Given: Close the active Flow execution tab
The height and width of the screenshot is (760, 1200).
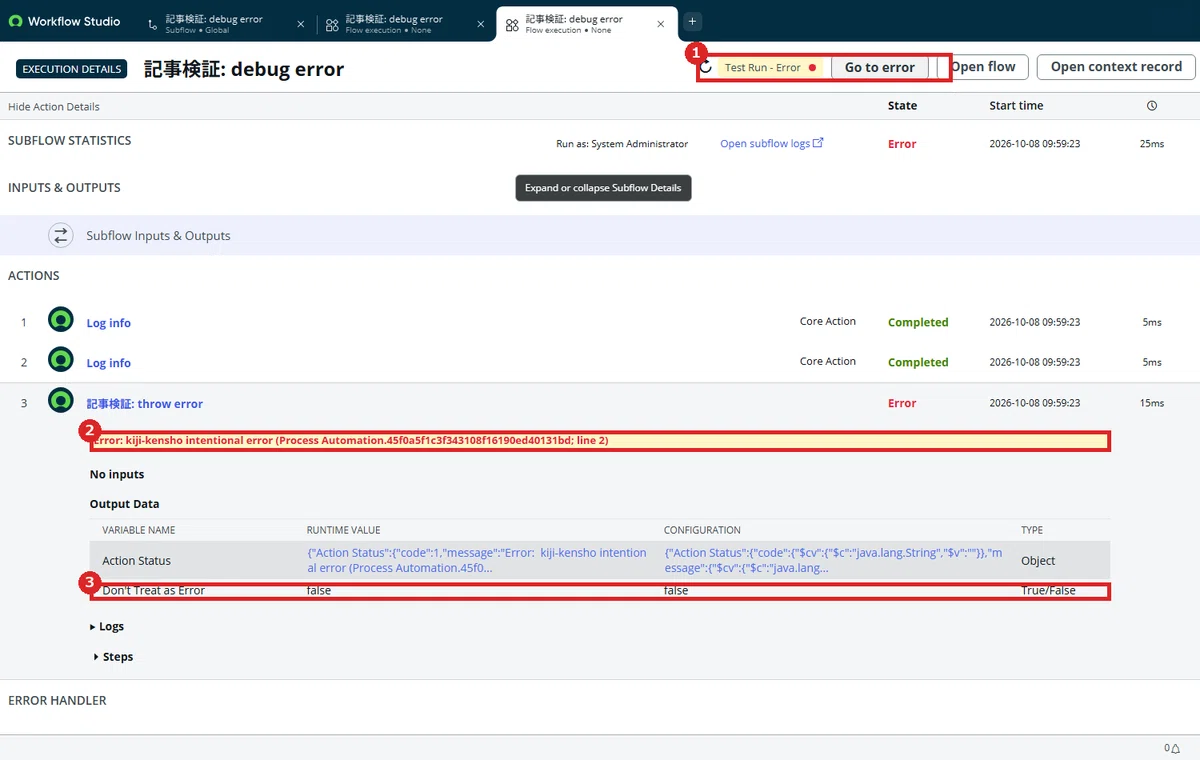Looking at the screenshot, I should click(x=660, y=23).
